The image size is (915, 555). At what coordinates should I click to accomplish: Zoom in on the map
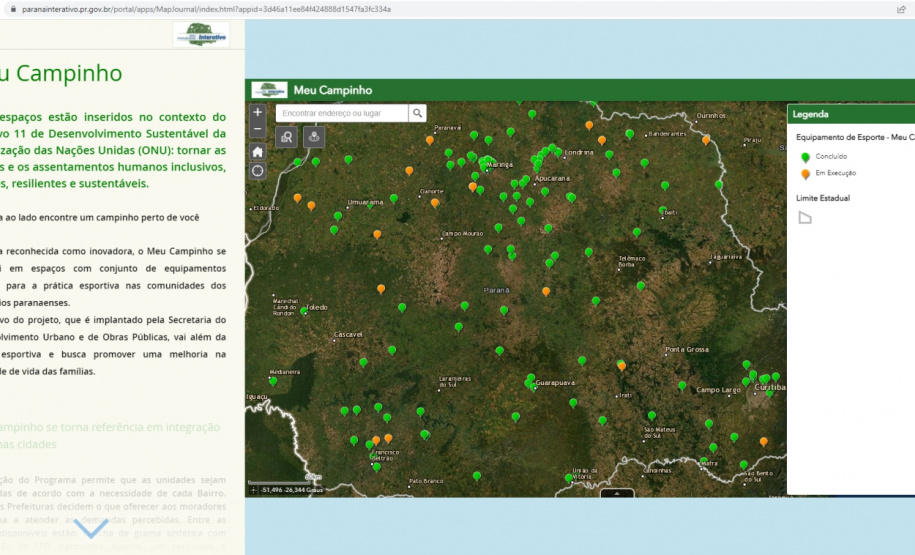(x=258, y=113)
